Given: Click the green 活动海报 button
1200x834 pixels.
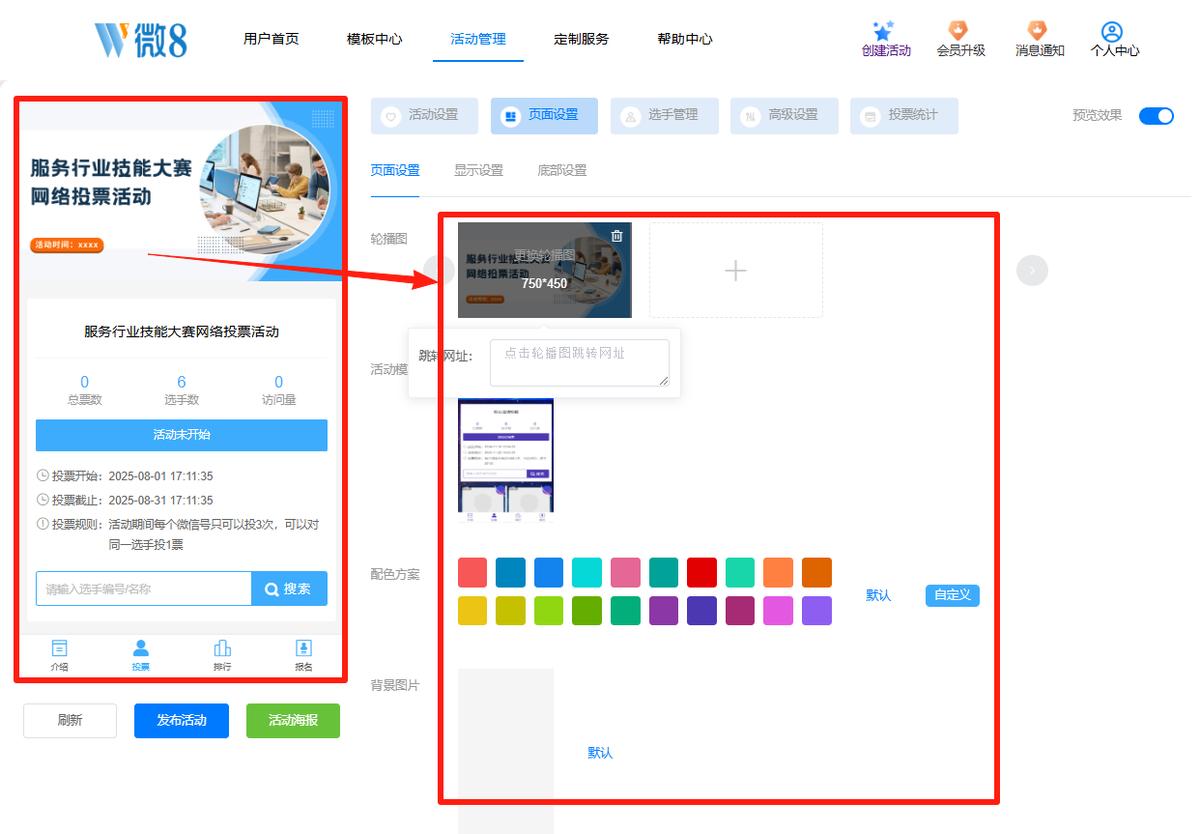Looking at the screenshot, I should [x=293, y=720].
